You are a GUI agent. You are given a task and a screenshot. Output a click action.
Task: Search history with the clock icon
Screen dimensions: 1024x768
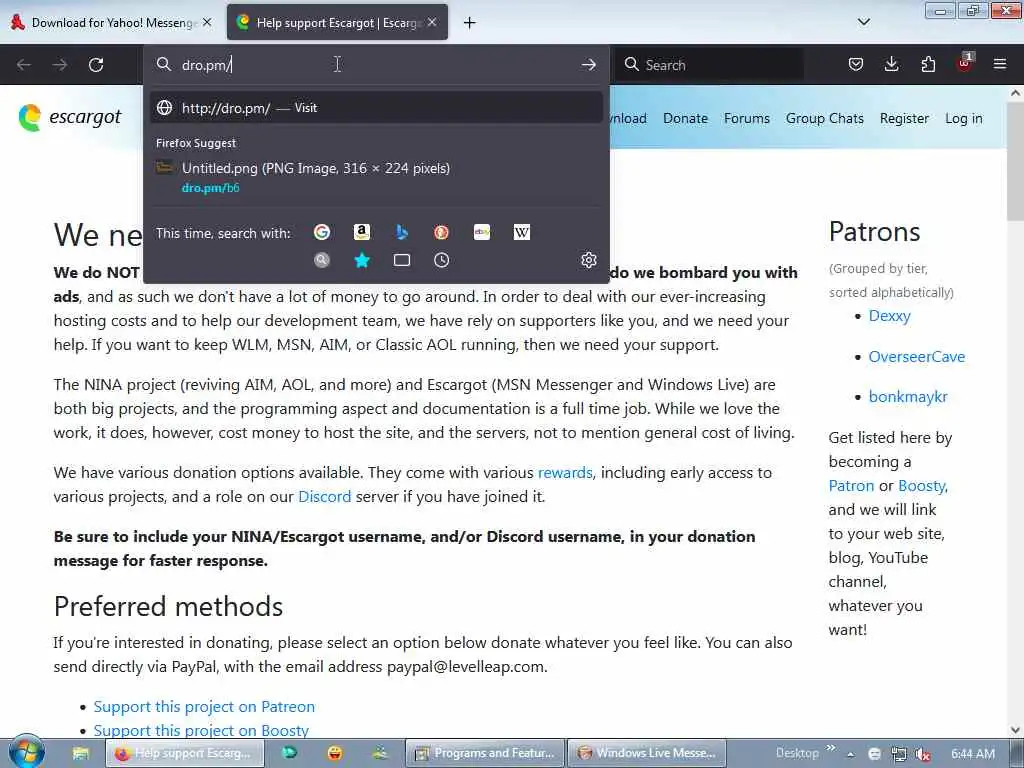pyautogui.click(x=441, y=261)
